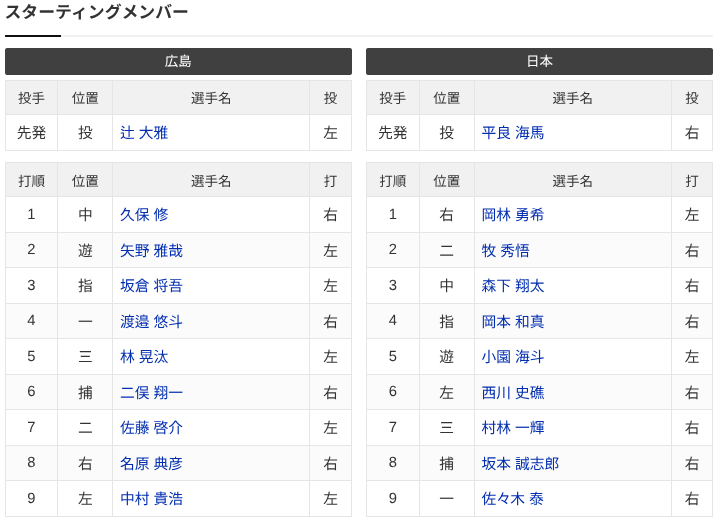
Task: Open 名原 典彦 player page
Action: tap(151, 464)
